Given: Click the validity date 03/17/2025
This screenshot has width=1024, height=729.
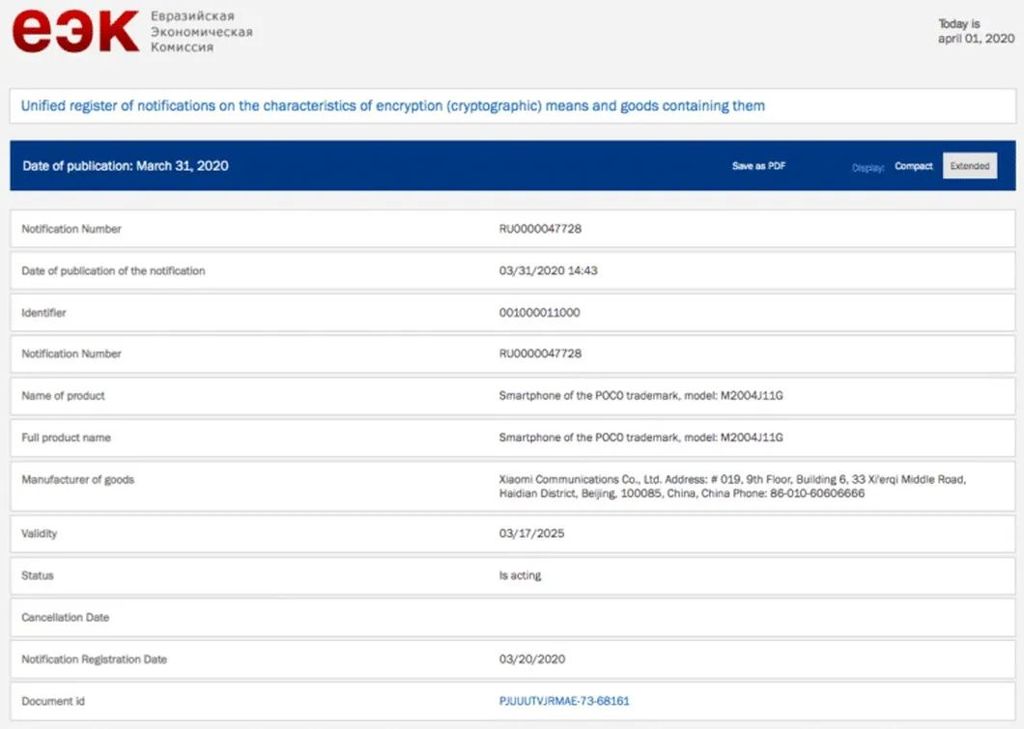Looking at the screenshot, I should coord(531,534).
